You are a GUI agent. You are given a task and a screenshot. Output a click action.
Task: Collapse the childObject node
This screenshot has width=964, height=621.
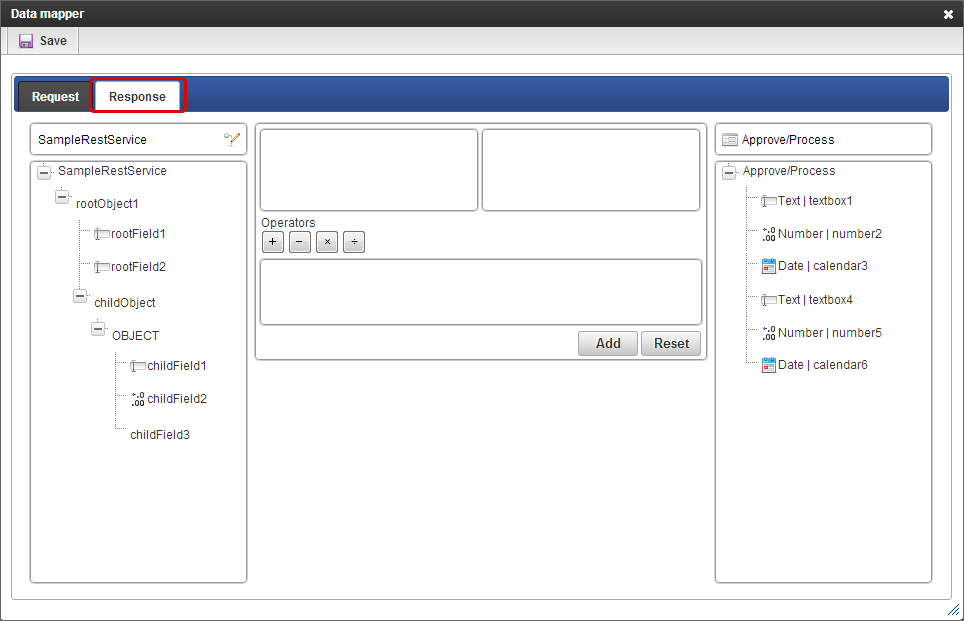click(80, 296)
